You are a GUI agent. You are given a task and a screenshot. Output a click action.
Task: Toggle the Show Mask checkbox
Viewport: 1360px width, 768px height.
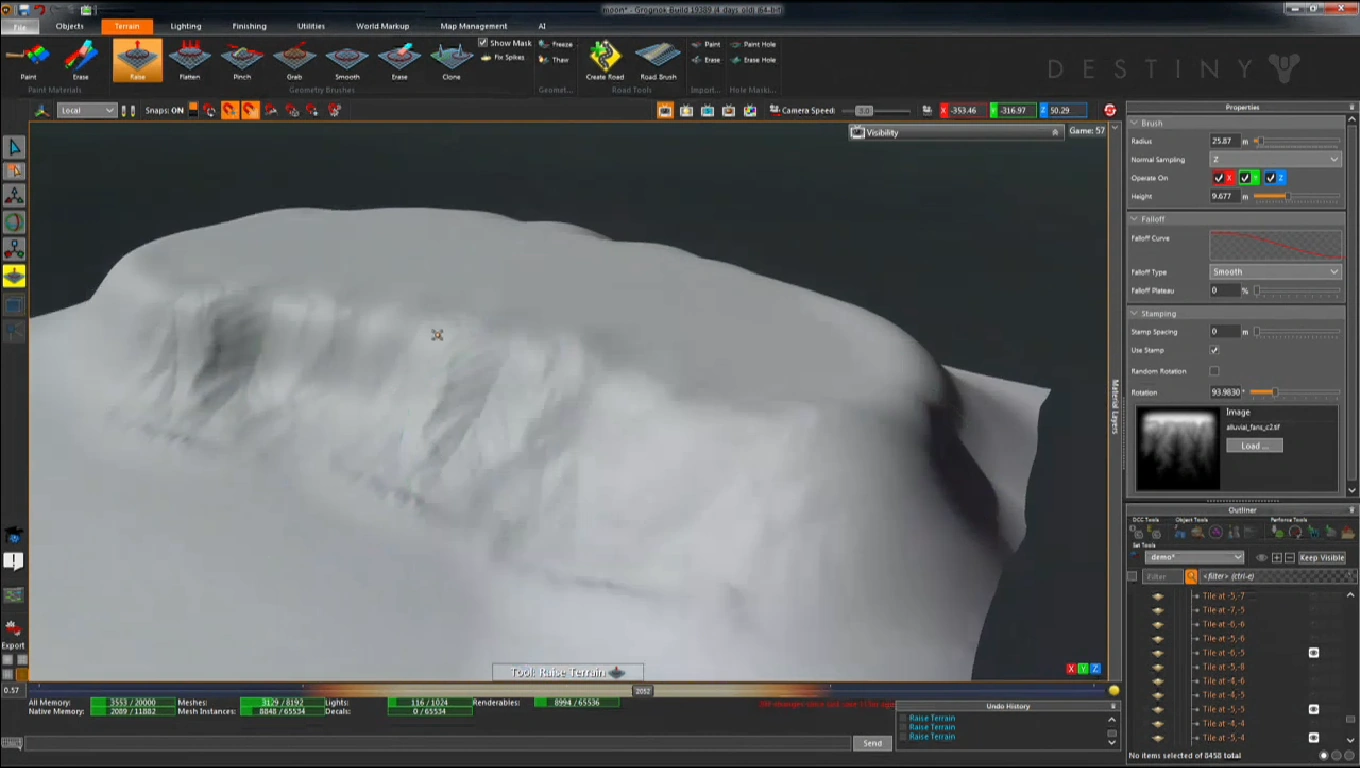483,43
